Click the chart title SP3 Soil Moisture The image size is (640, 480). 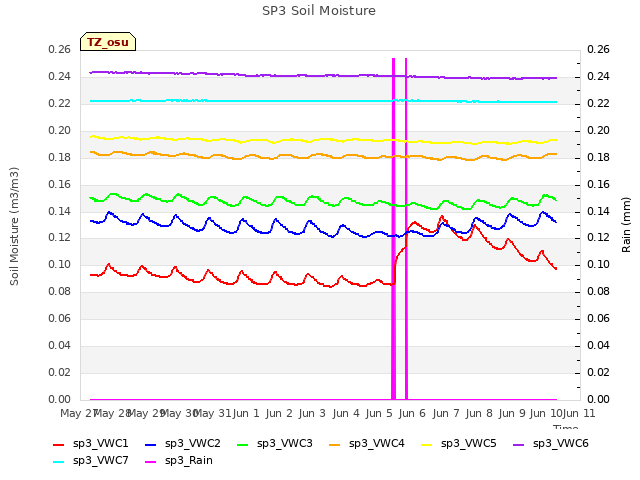[x=319, y=11]
